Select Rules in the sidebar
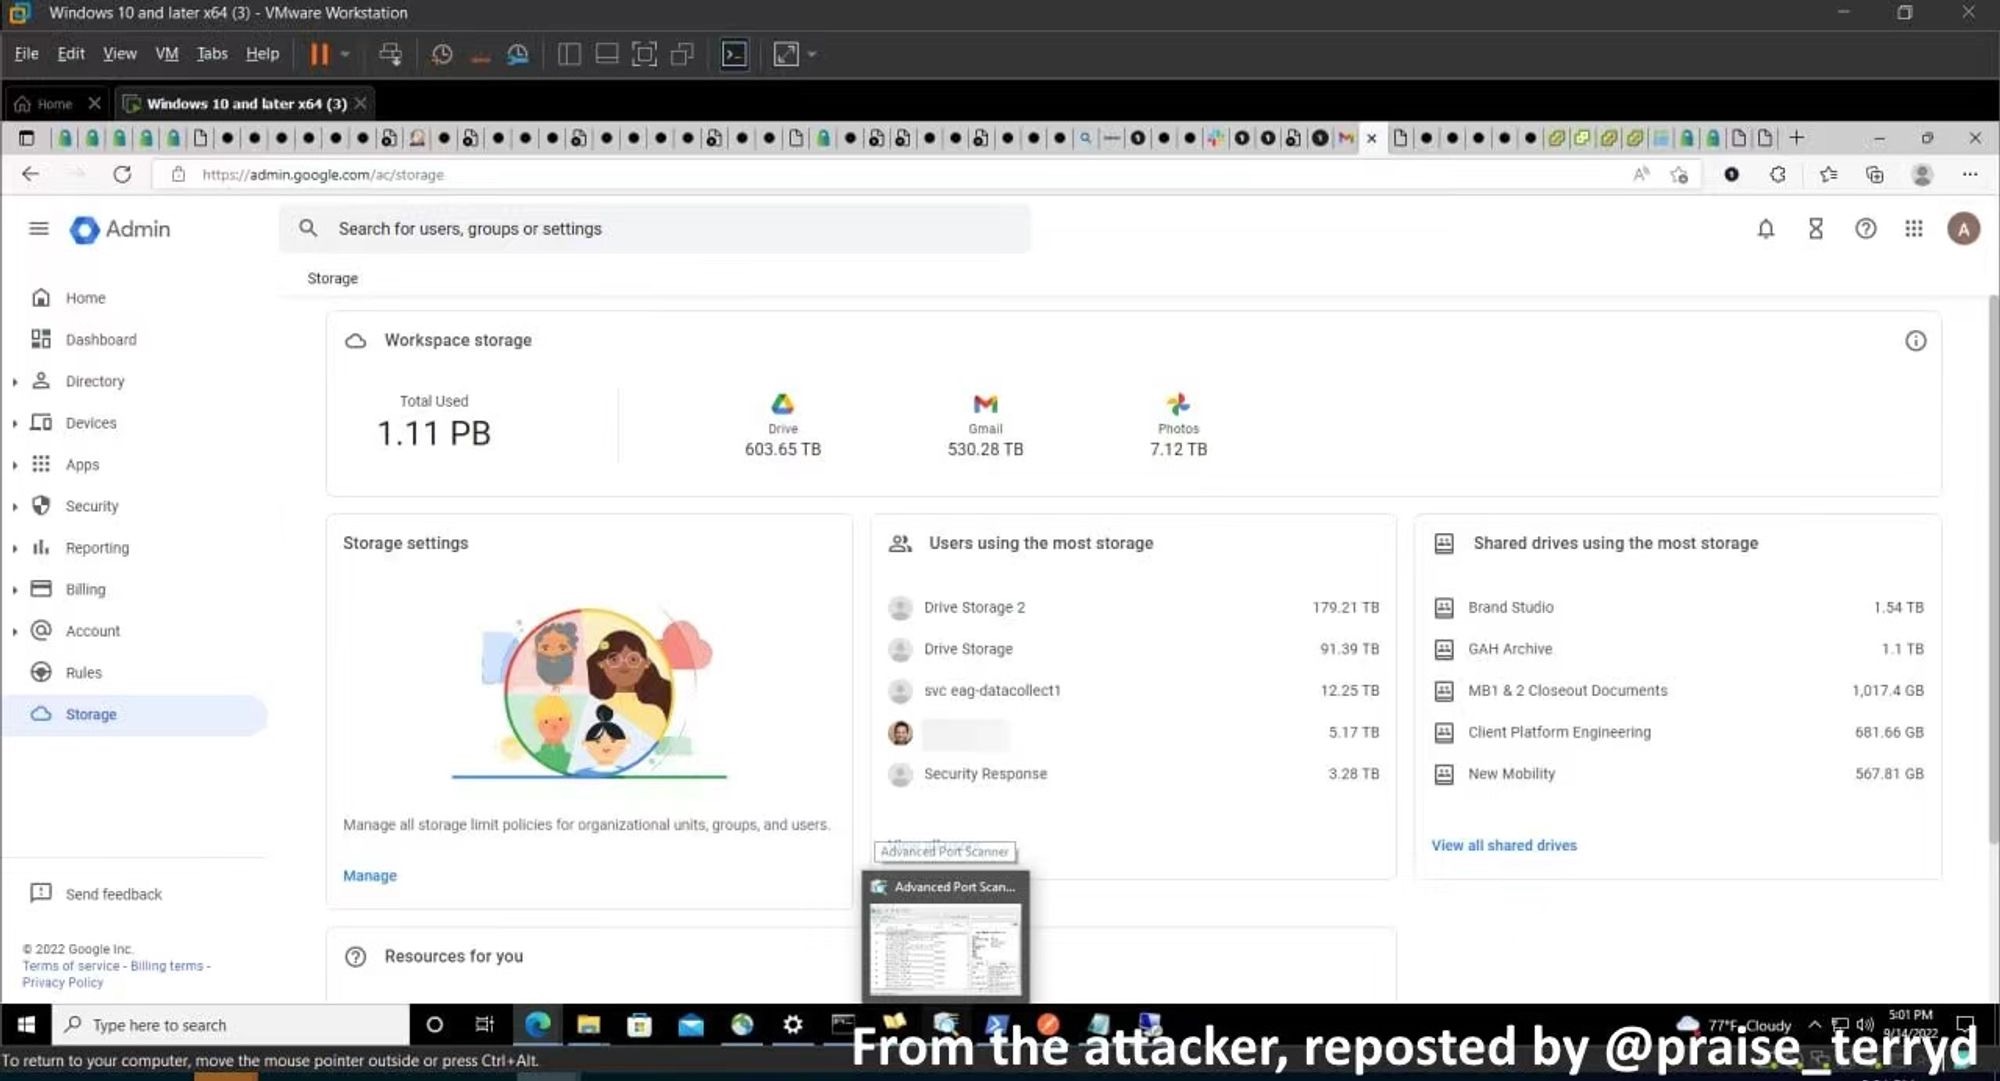The width and height of the screenshot is (2000, 1081). 84,673
